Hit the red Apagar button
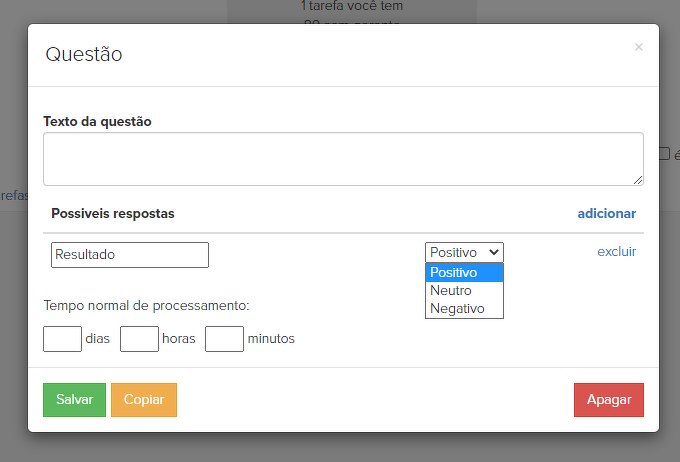 click(x=608, y=399)
